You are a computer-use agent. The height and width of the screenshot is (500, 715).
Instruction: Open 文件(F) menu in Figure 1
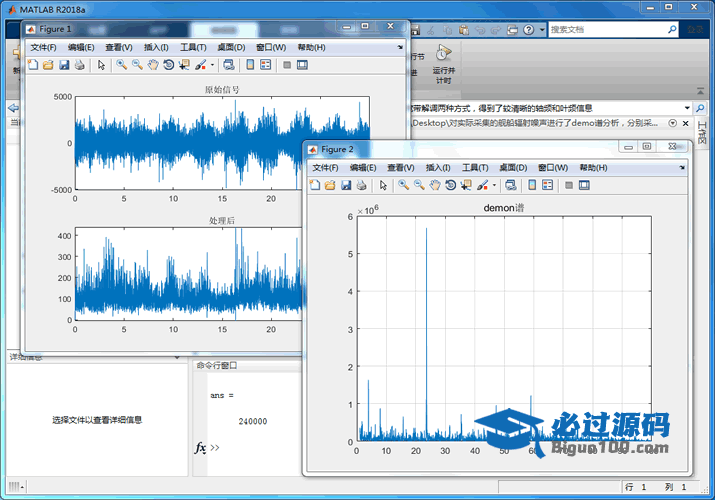point(43,47)
